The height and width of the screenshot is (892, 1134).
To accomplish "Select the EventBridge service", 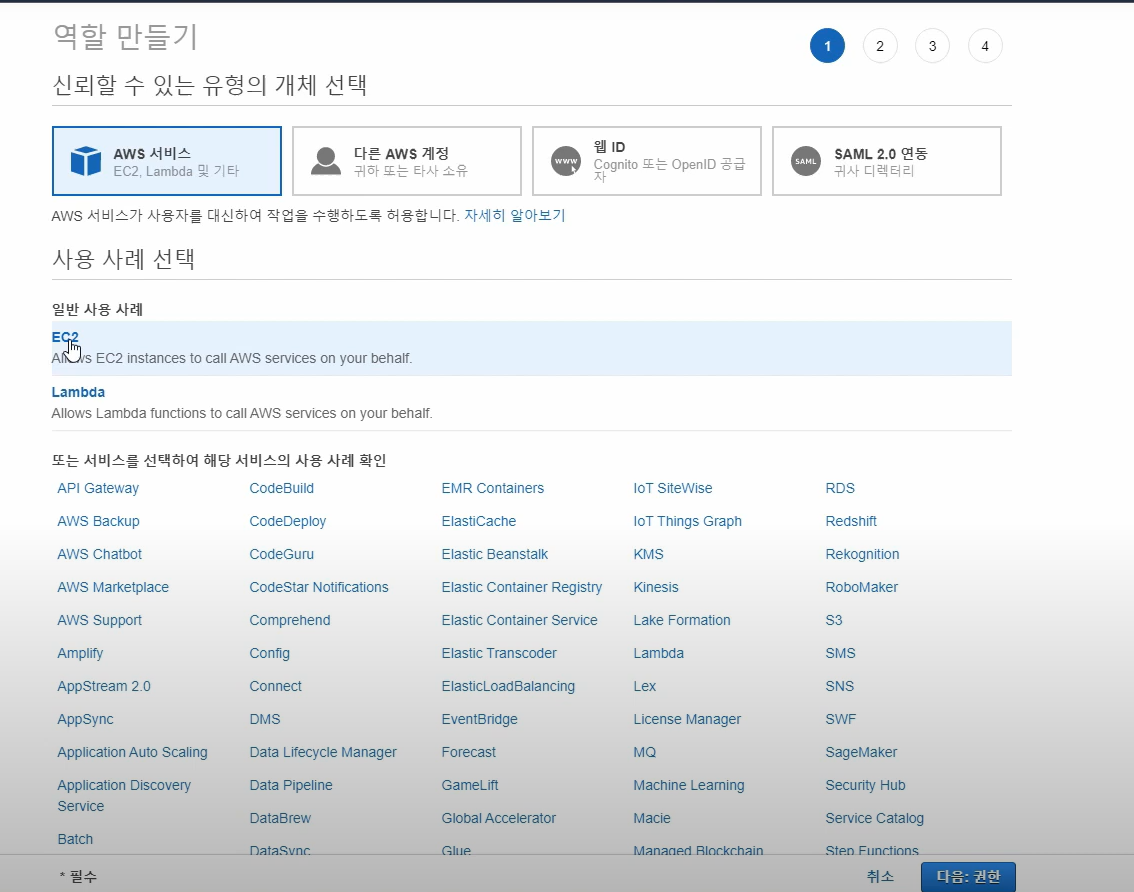I will 479,720.
